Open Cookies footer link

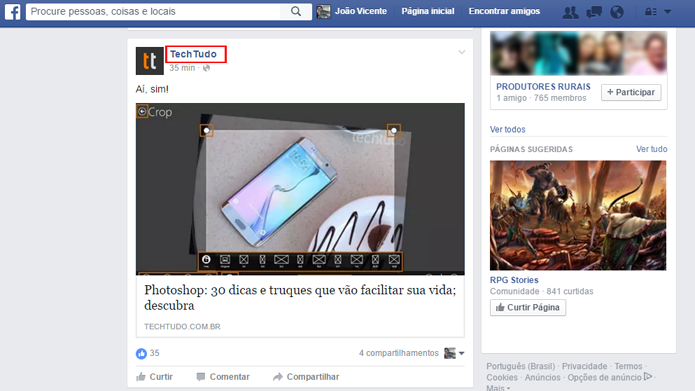point(502,378)
